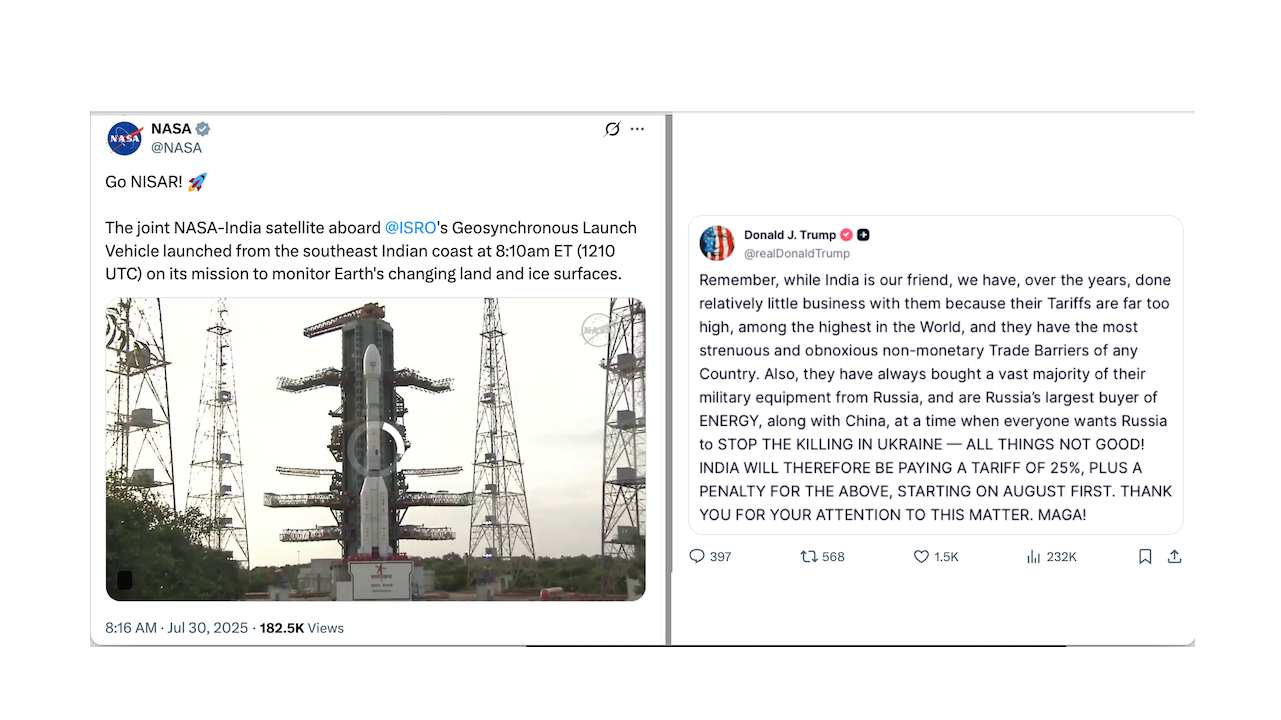Image resolution: width=1281 pixels, height=720 pixels.
Task: View the 182.5K Views count on NASA's post
Action: pos(302,628)
